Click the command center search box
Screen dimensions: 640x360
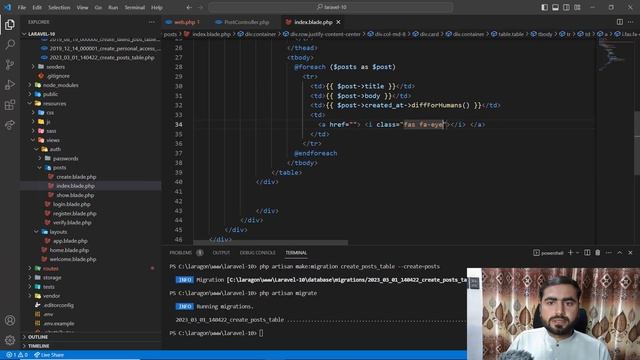(x=331, y=7)
